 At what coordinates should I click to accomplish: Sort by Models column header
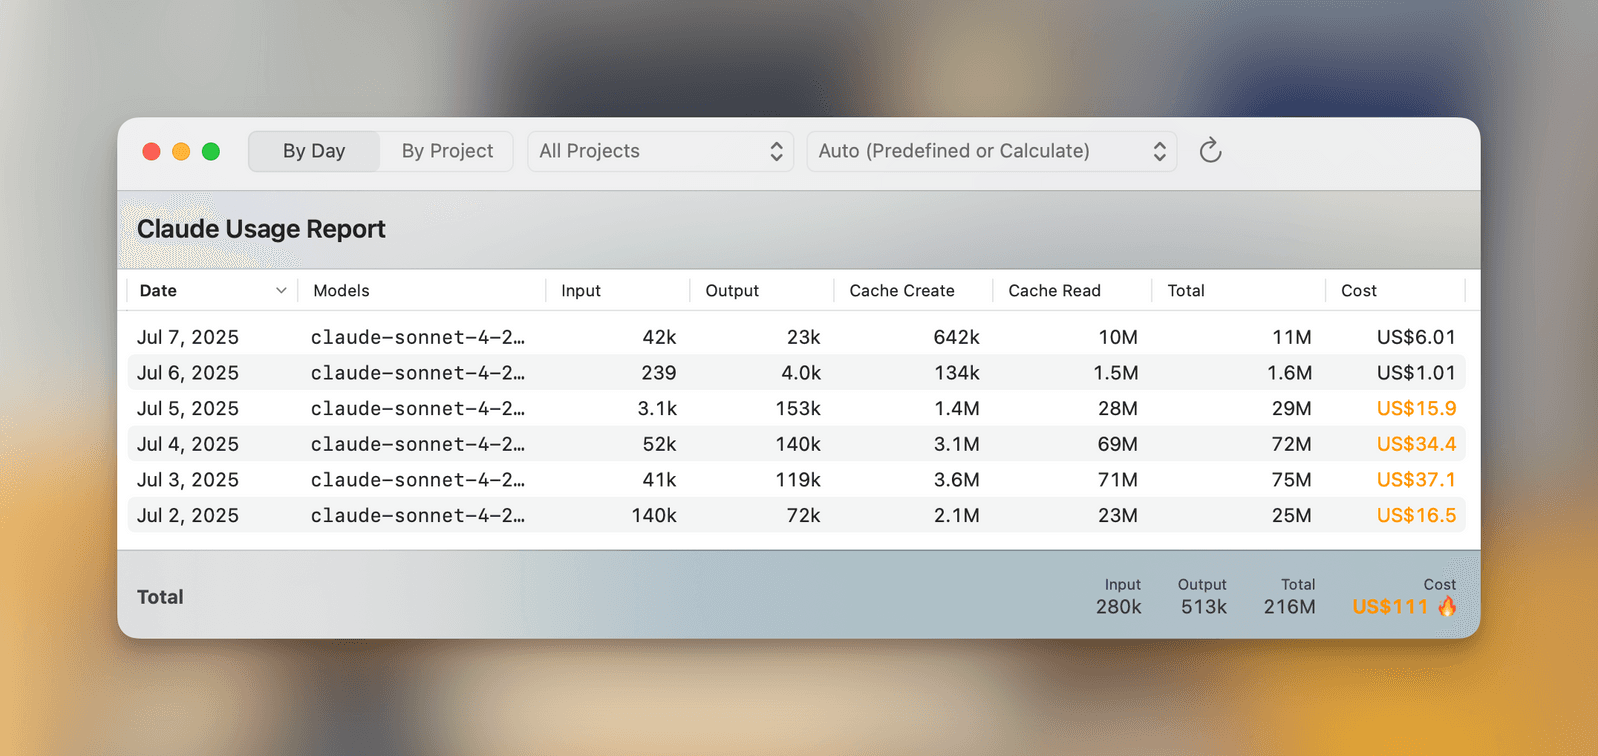coord(341,291)
